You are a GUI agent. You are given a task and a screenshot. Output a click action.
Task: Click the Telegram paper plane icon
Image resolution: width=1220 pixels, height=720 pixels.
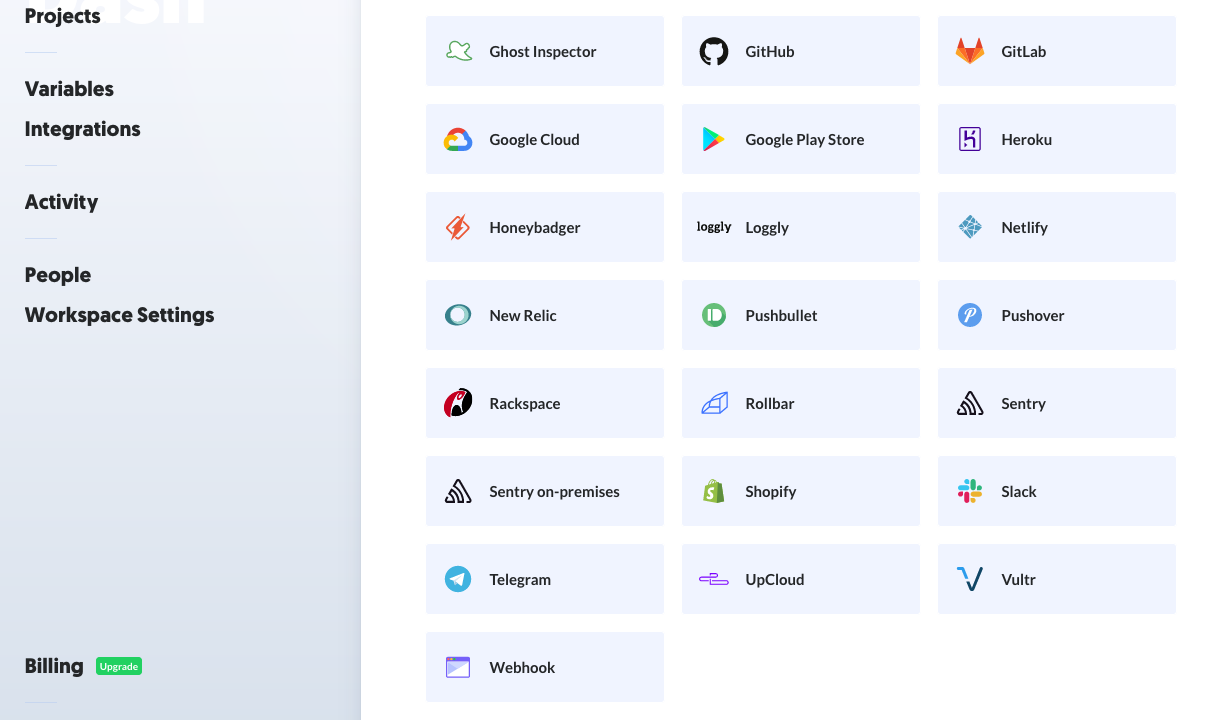click(458, 579)
